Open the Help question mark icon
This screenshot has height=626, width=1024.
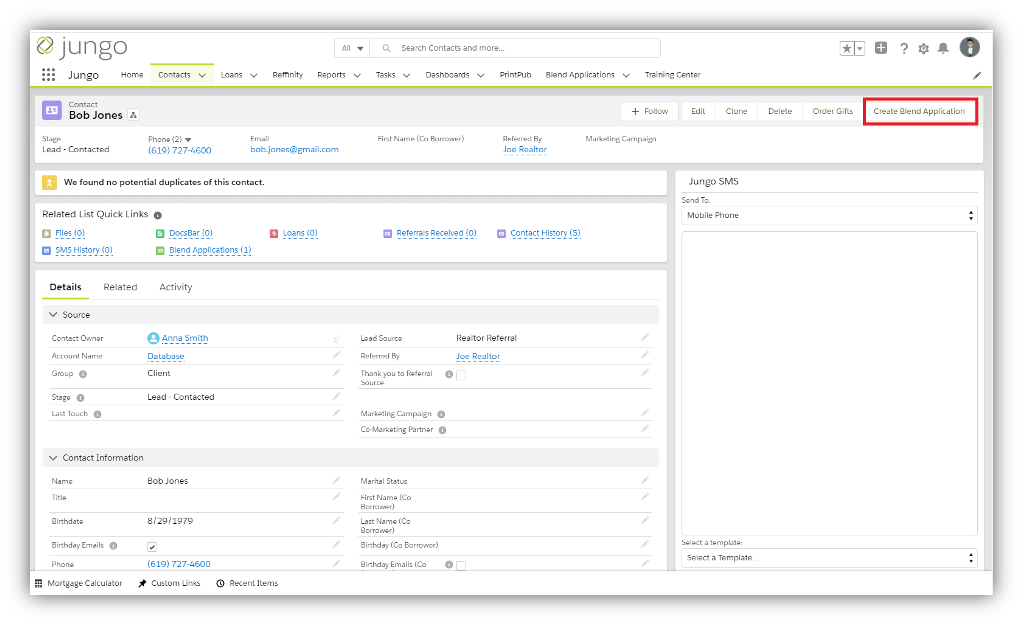click(904, 47)
